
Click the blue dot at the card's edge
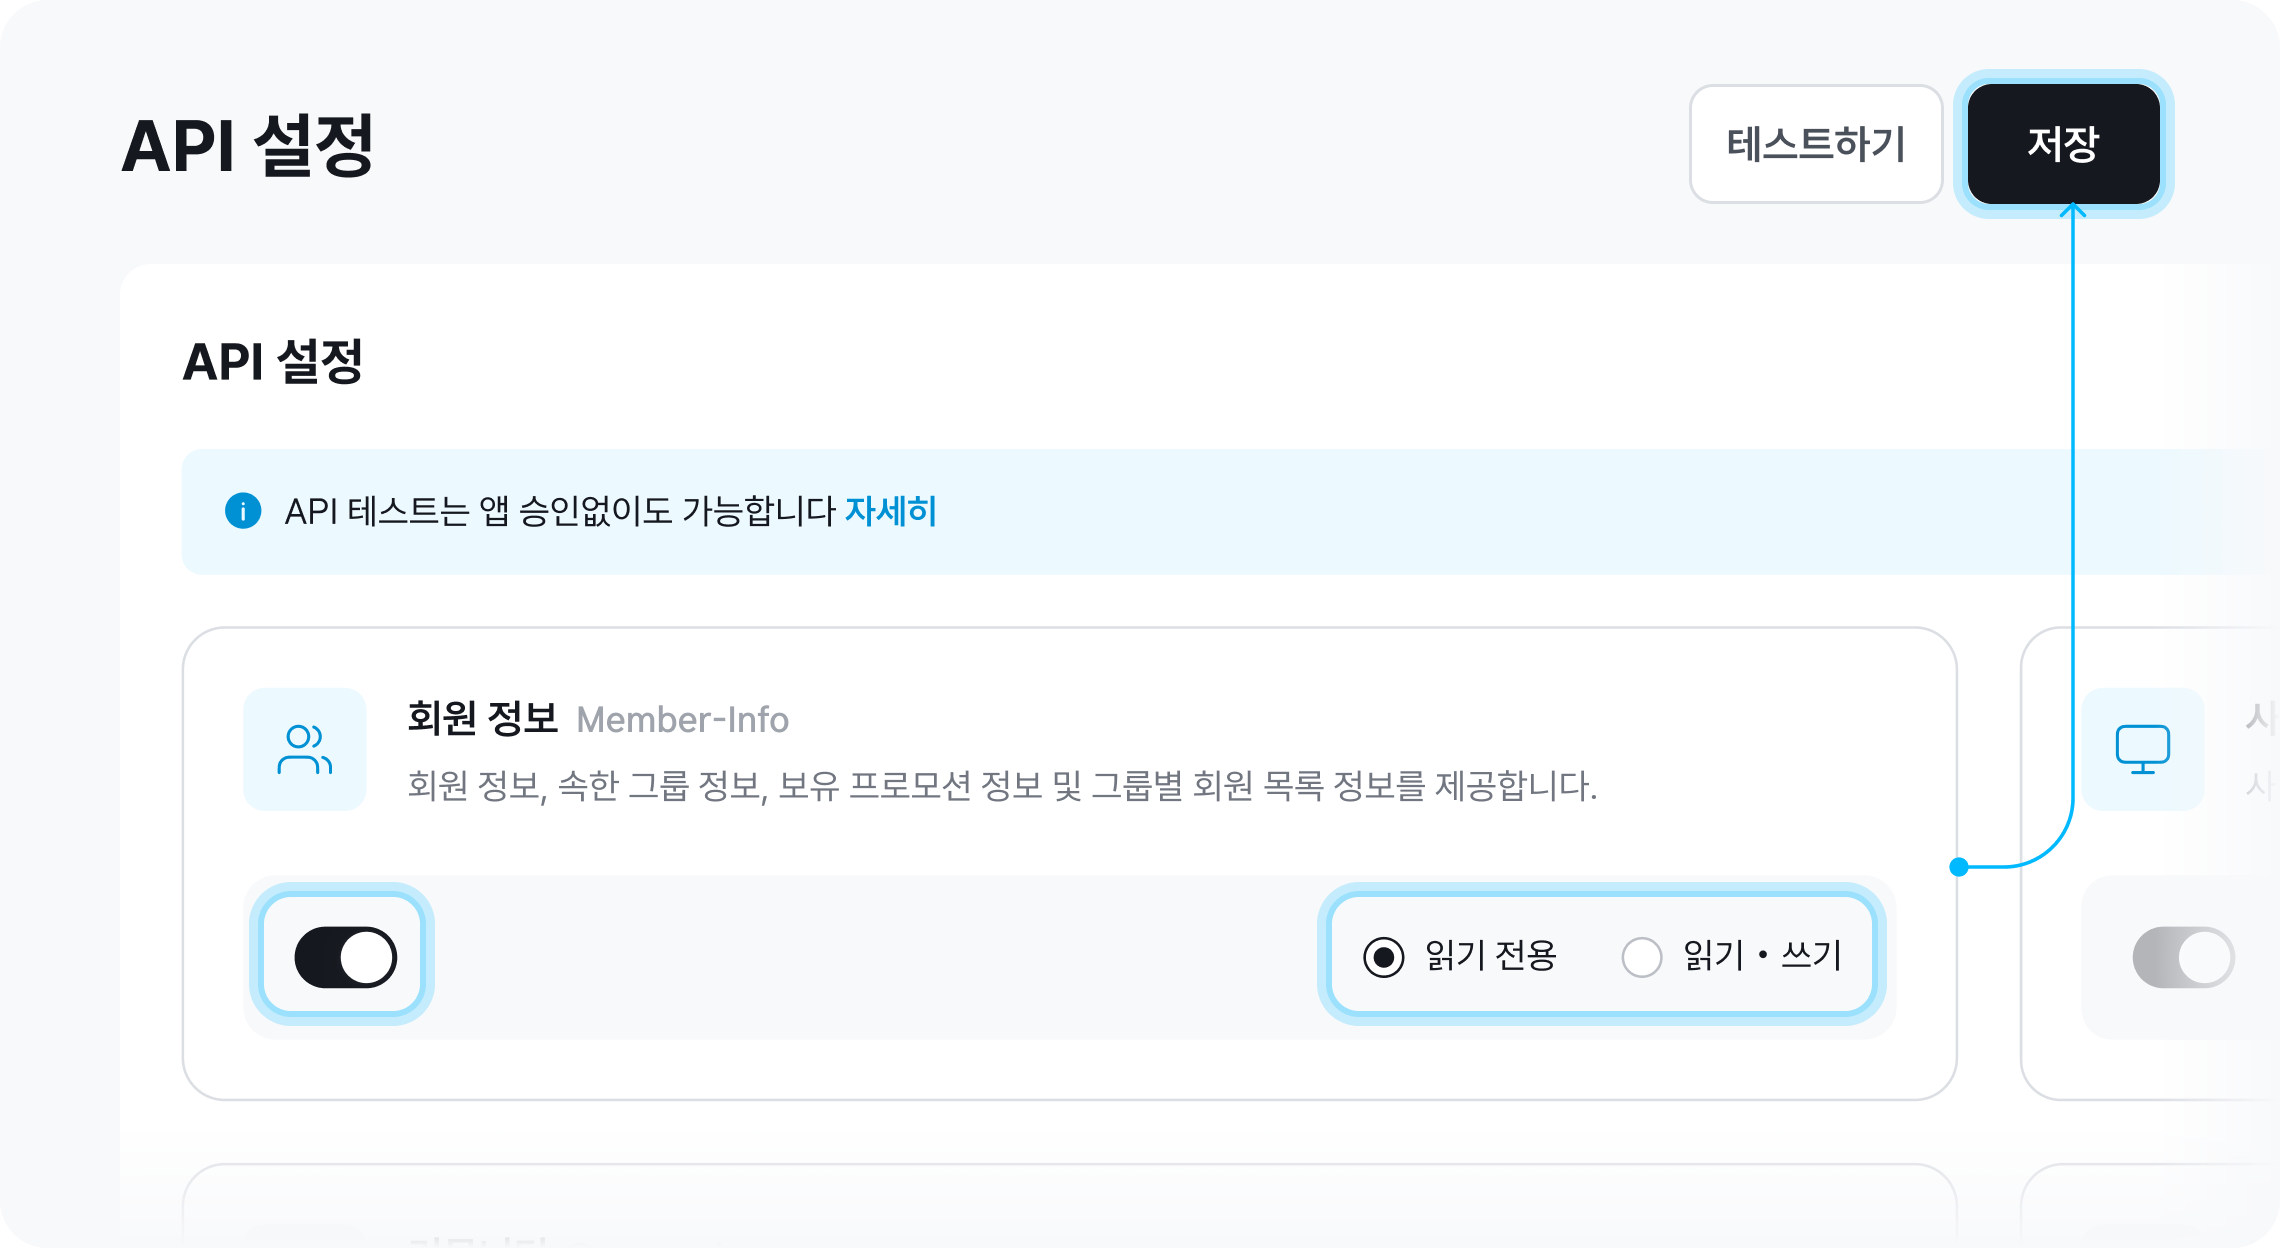click(1959, 867)
